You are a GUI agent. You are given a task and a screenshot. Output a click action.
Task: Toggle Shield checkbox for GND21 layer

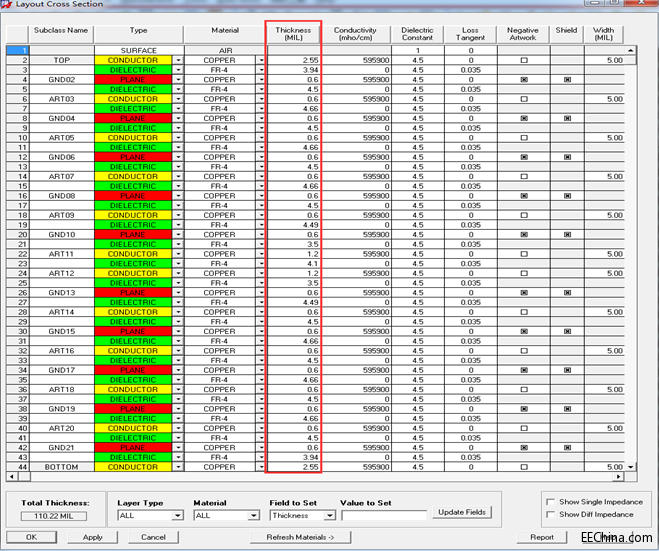coord(567,448)
